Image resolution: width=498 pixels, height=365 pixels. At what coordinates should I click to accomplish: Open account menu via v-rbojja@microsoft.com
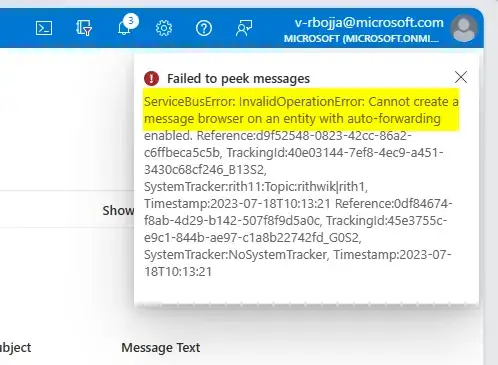point(369,23)
